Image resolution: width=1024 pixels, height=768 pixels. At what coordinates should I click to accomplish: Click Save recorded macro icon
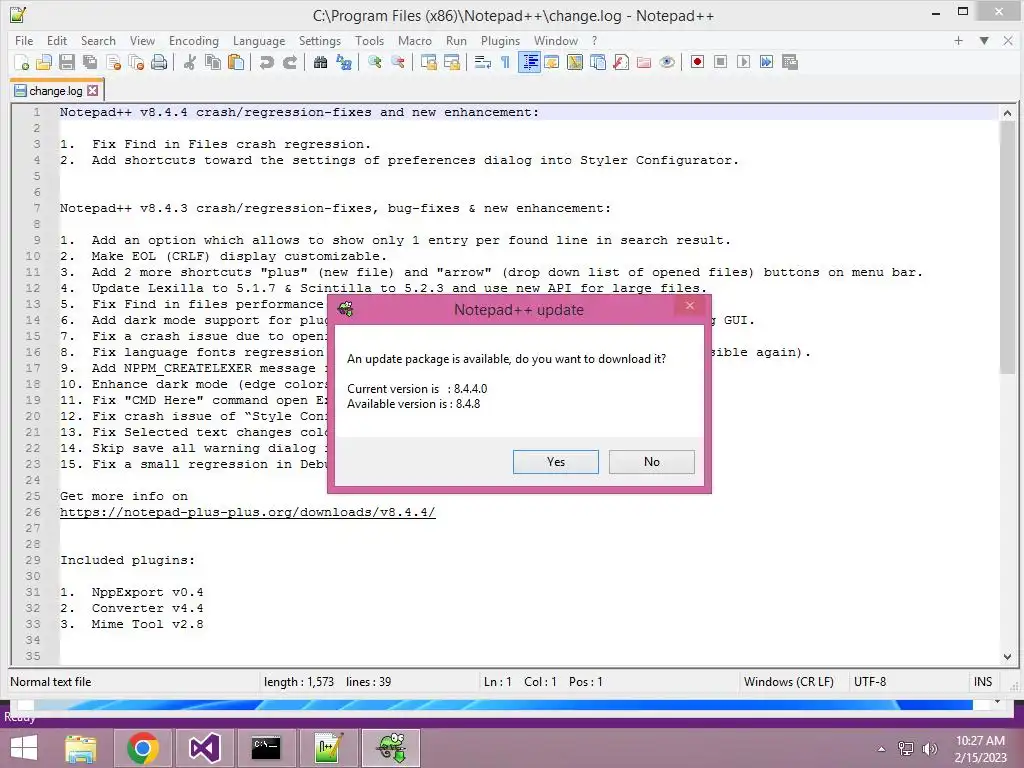click(790, 63)
